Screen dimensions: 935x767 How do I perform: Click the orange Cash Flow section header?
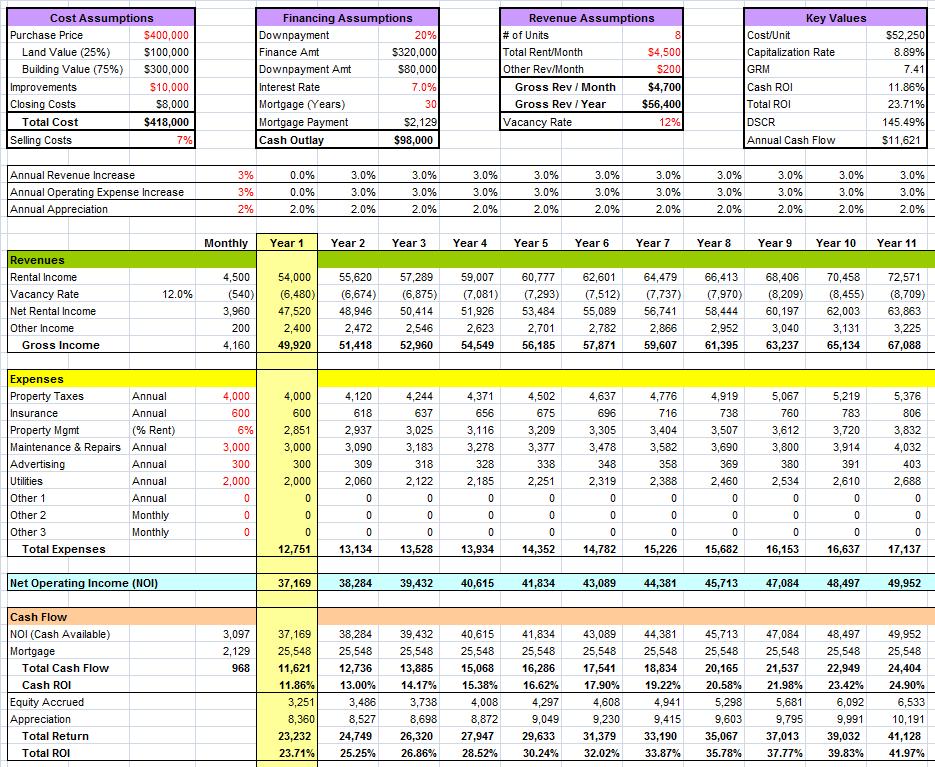(x=38, y=617)
